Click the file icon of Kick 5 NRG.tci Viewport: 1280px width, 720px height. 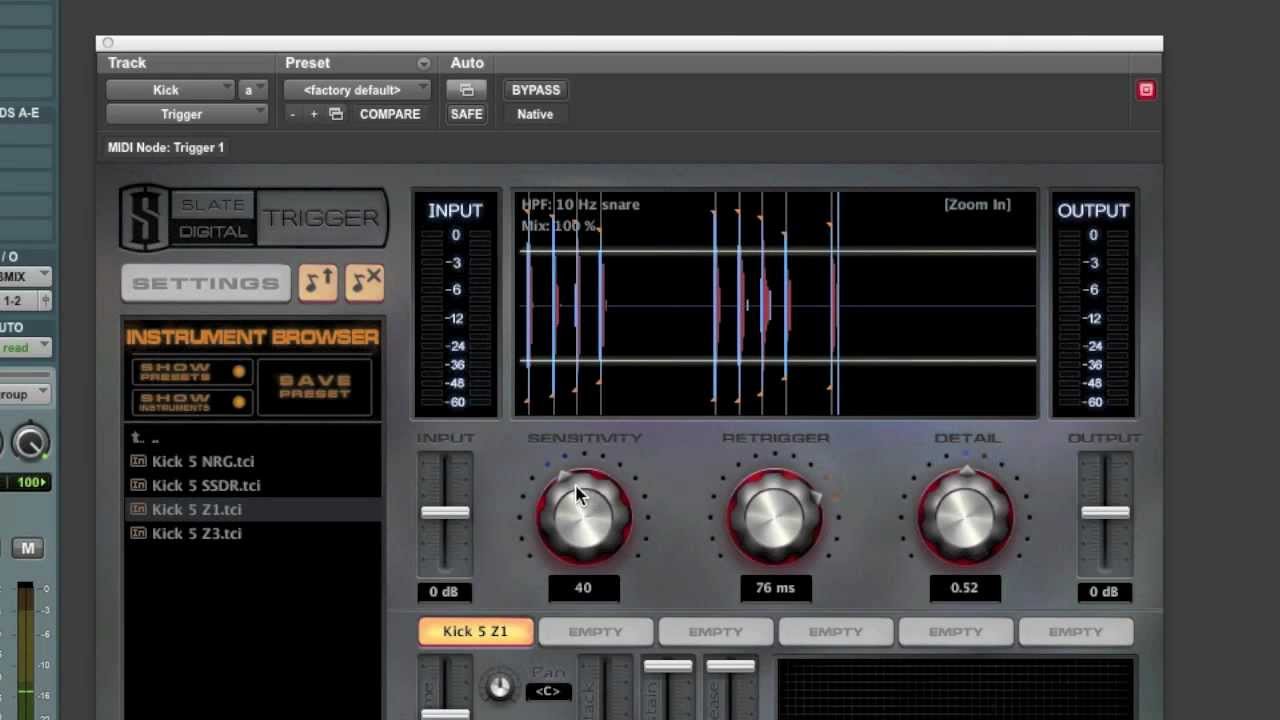(139, 461)
